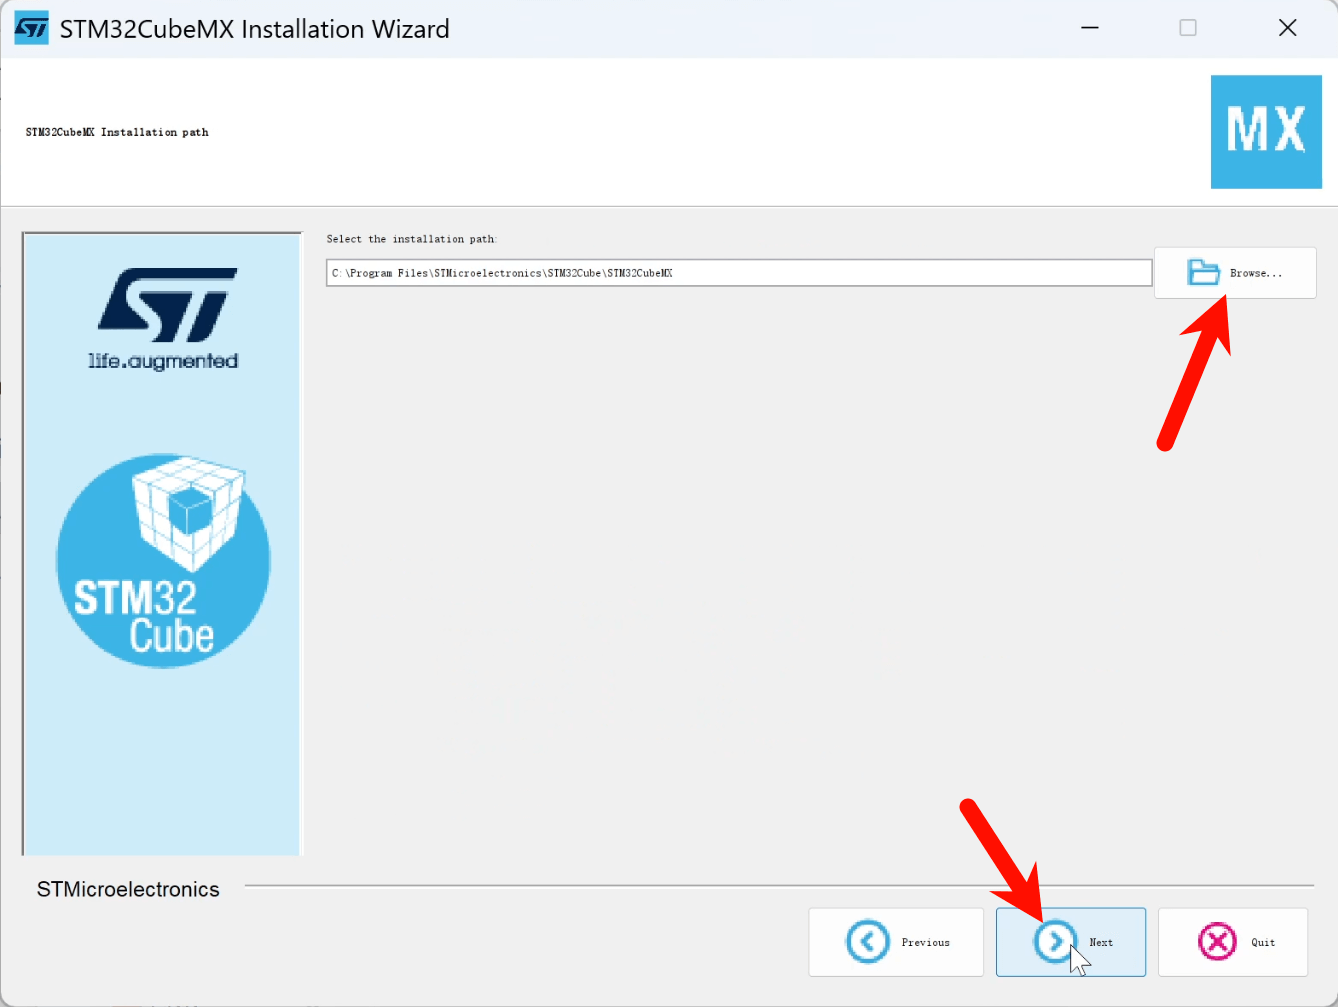
Task: Click the folder icon on the Browse button
Action: (1203, 272)
